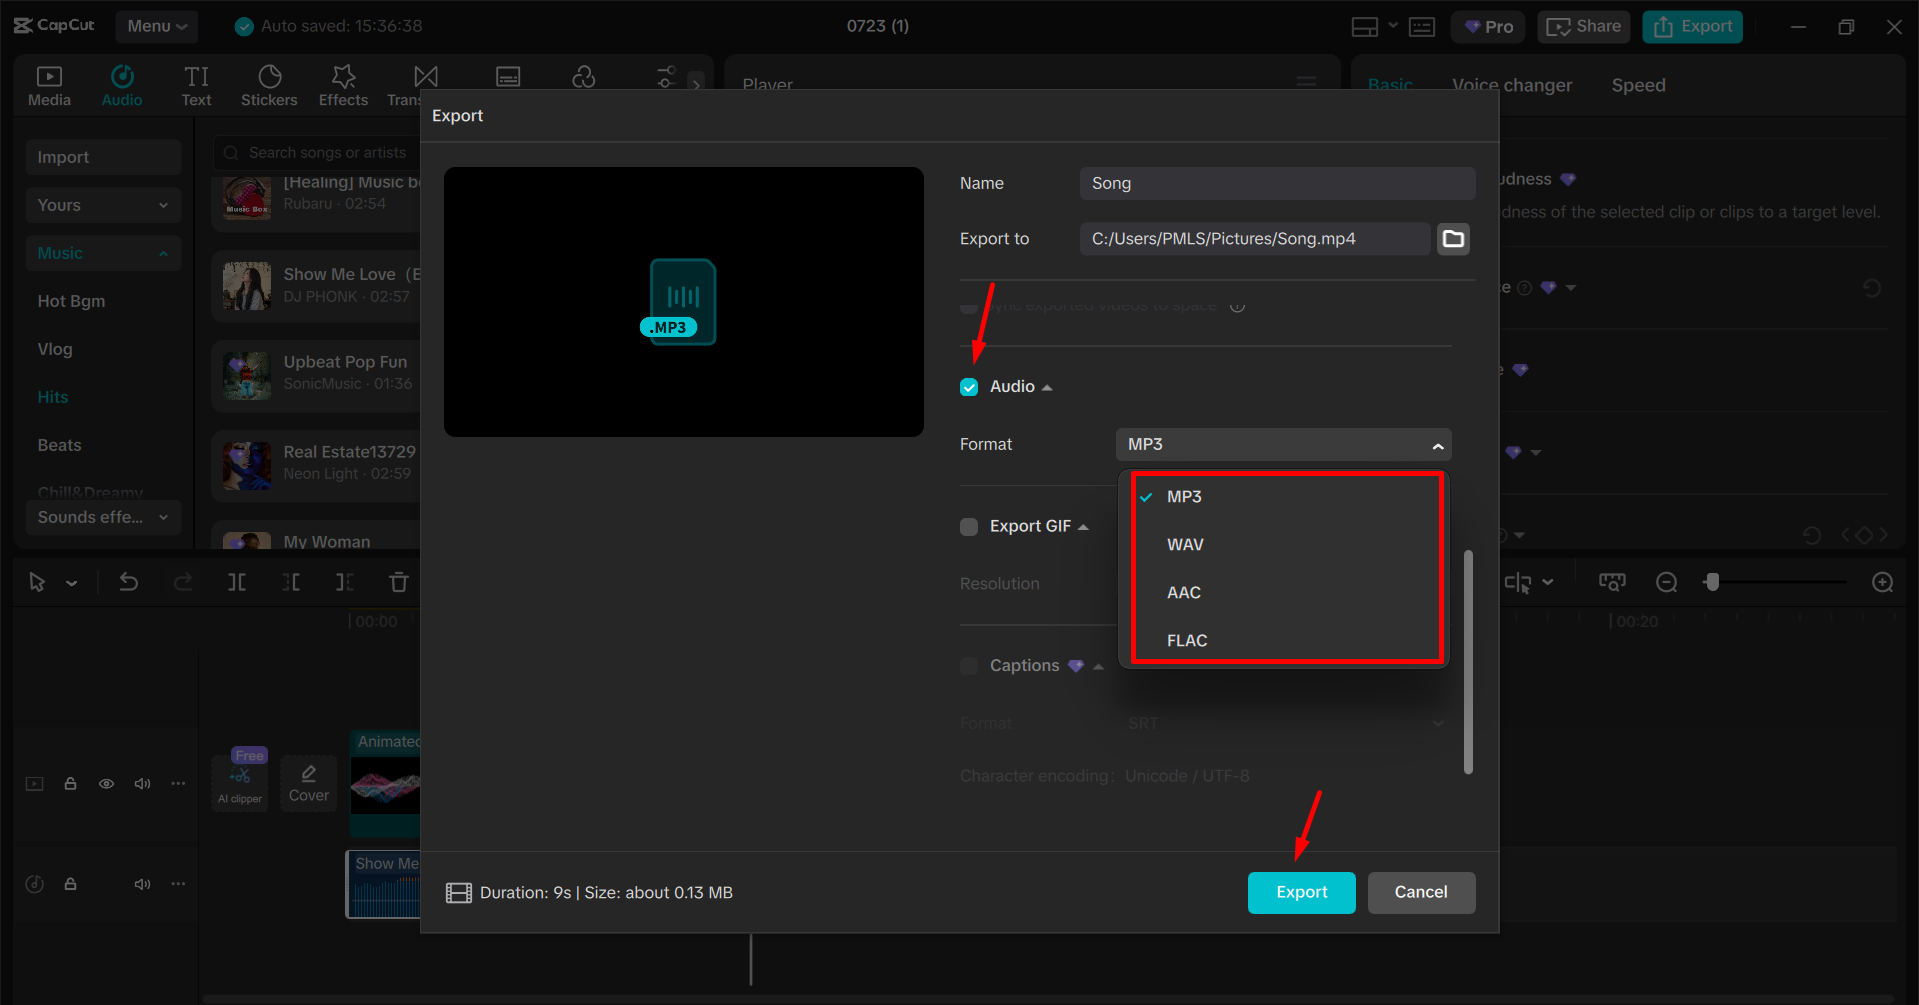Screen dimensions: 1919x1005
Task: Collapse the Music category in the sidebar
Action: coord(162,253)
